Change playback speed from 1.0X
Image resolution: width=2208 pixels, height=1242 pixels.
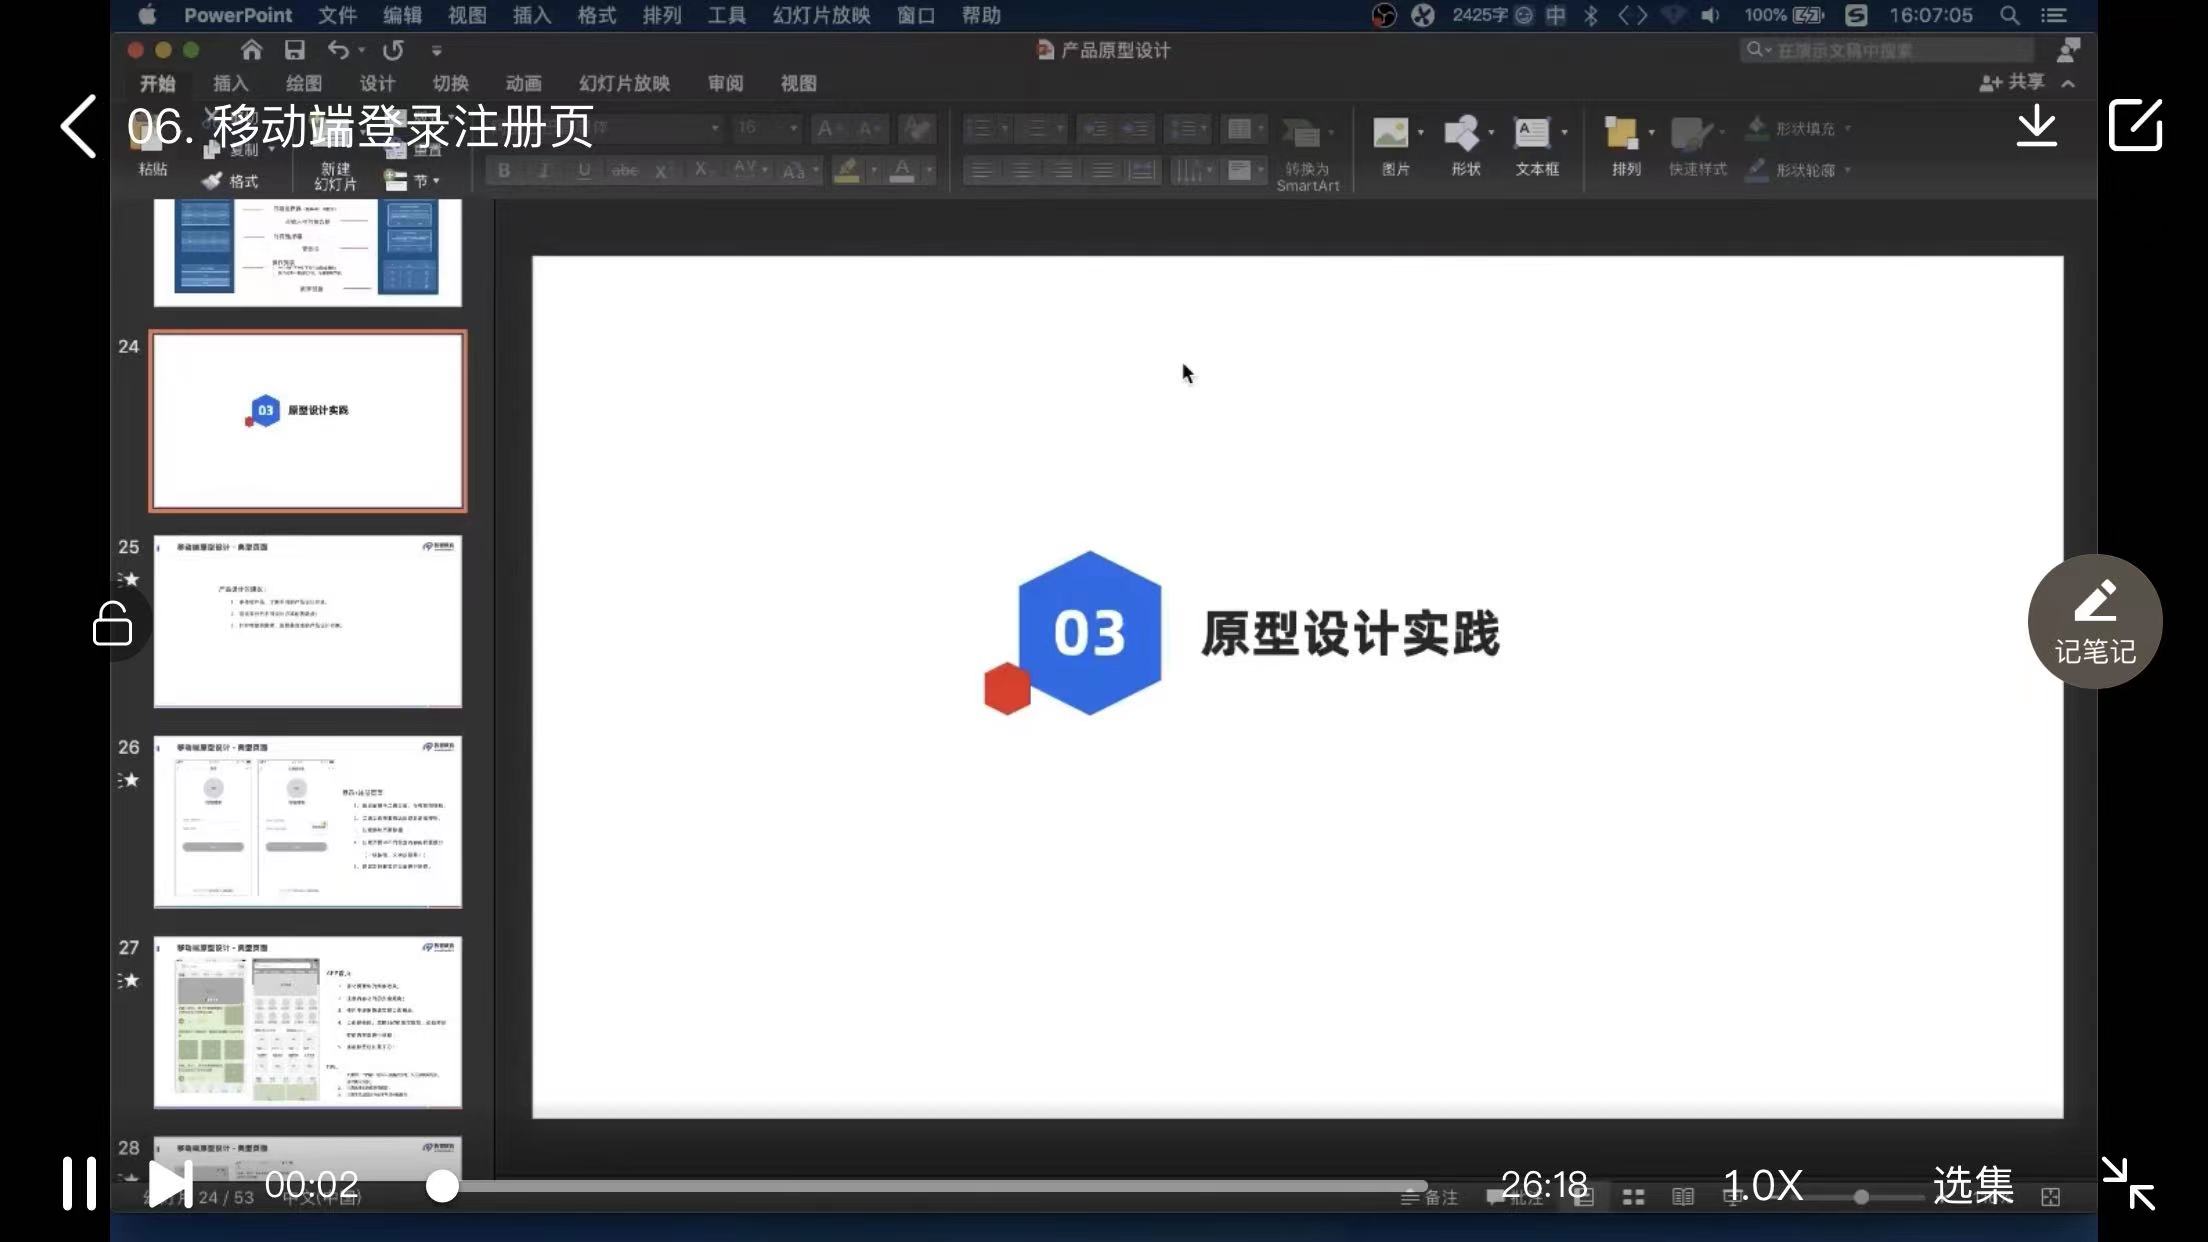click(x=1762, y=1185)
